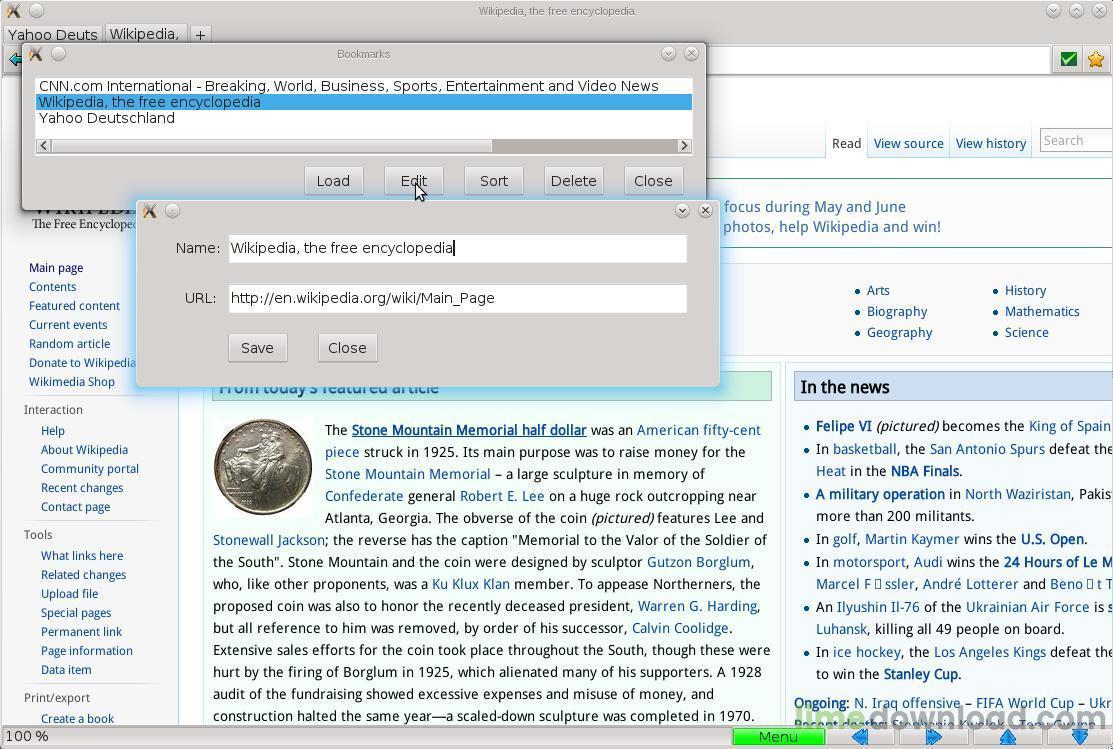The height and width of the screenshot is (749, 1113).
Task: Click into the bookmark URL field
Action: (457, 298)
